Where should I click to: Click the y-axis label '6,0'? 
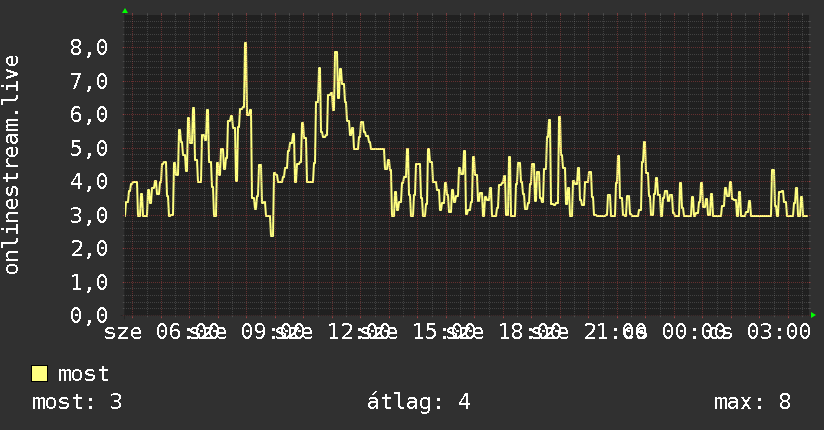[x=89, y=115]
